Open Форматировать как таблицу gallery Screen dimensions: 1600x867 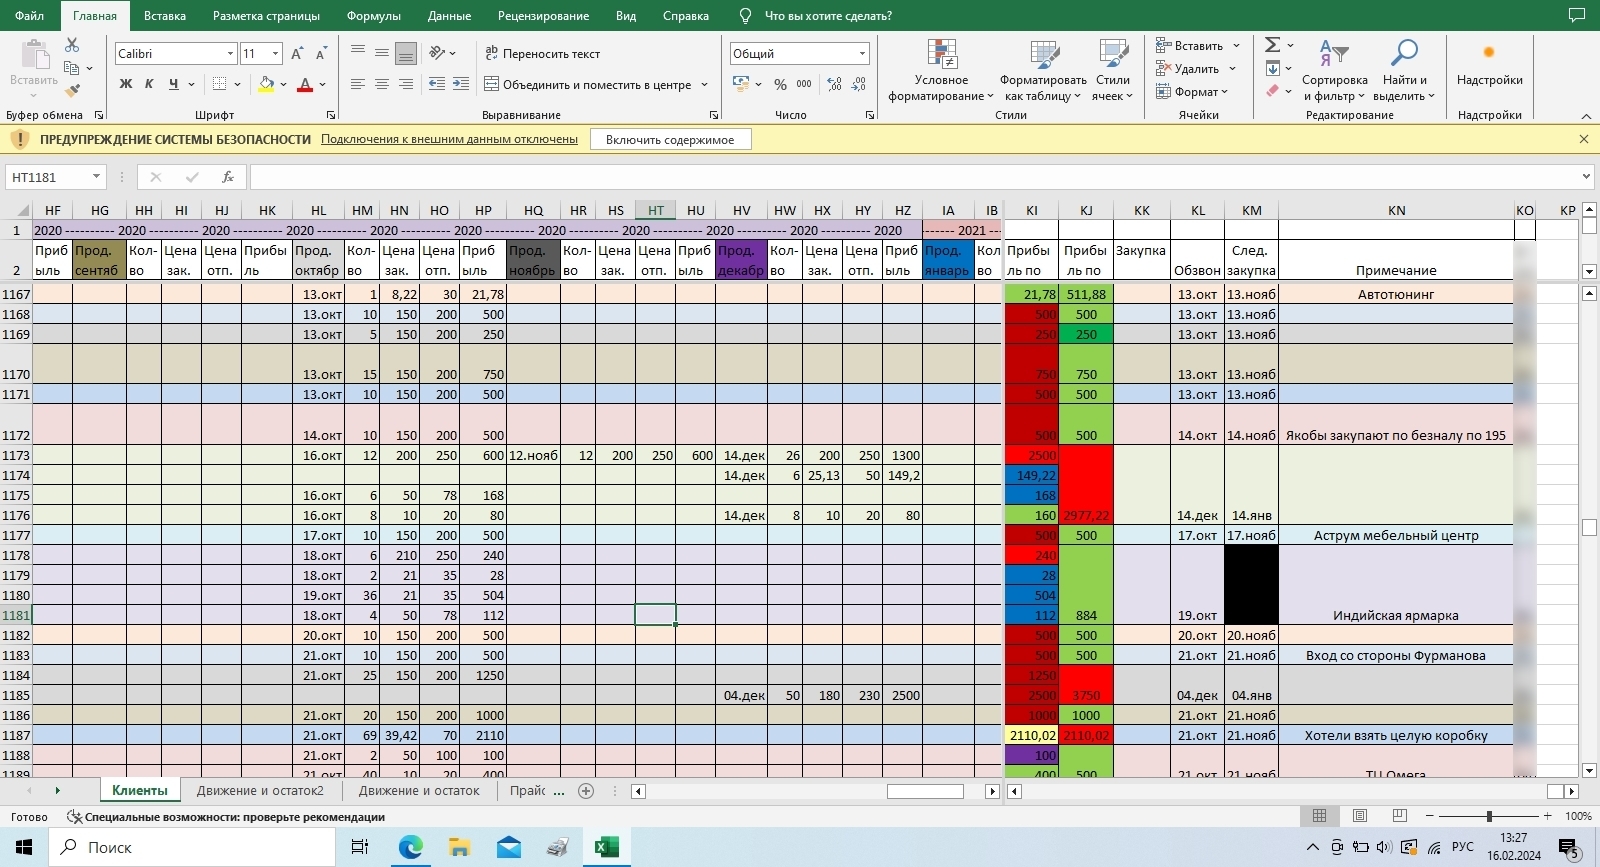[1043, 70]
